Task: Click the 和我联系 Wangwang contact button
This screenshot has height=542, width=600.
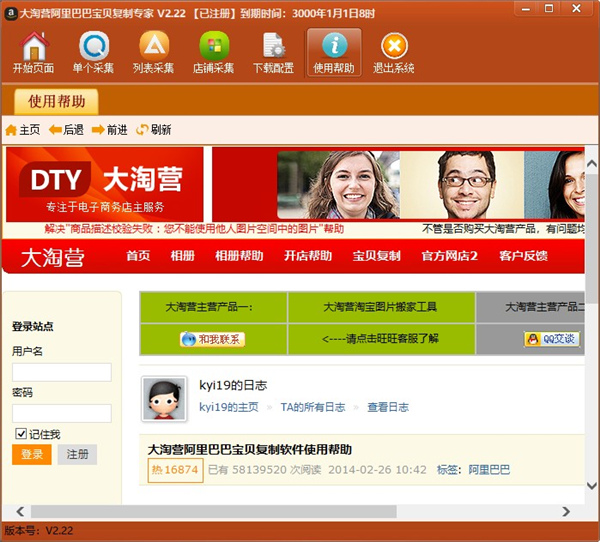Action: [213, 339]
